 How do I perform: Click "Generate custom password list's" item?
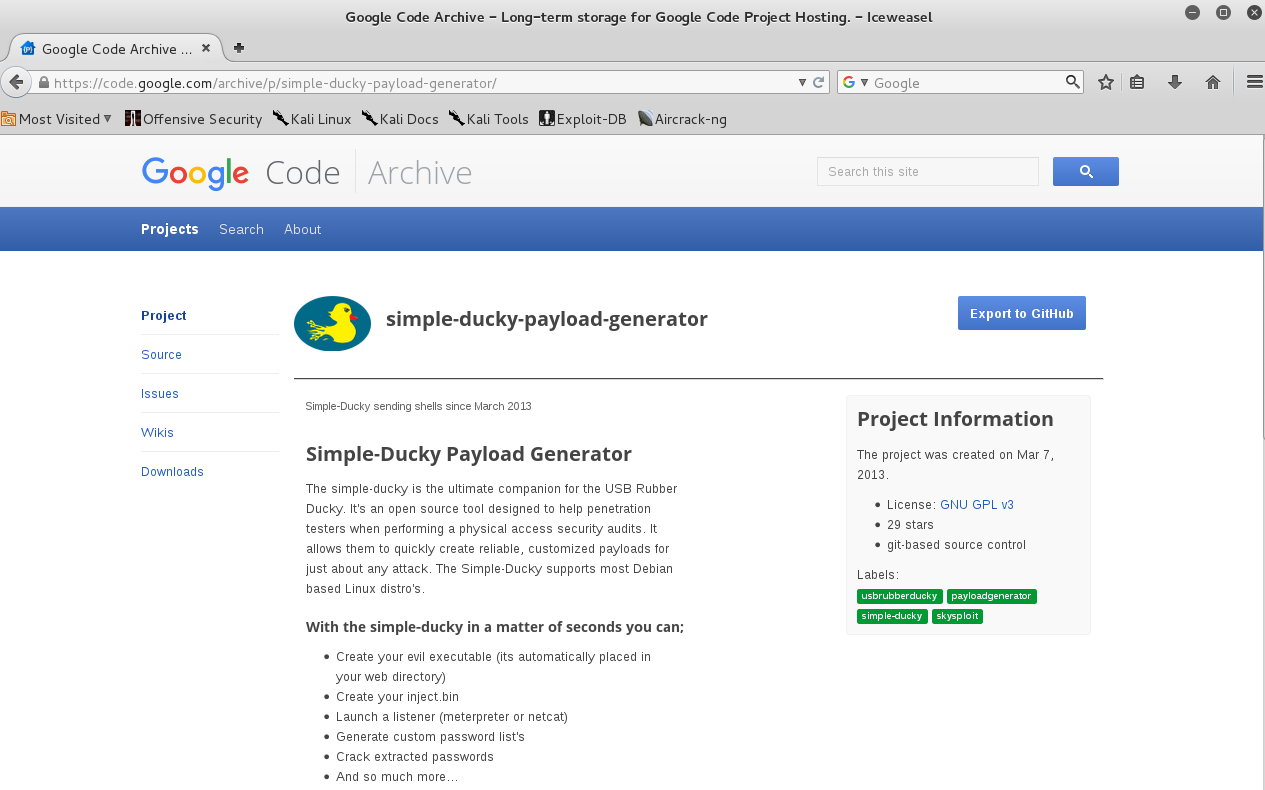point(430,737)
